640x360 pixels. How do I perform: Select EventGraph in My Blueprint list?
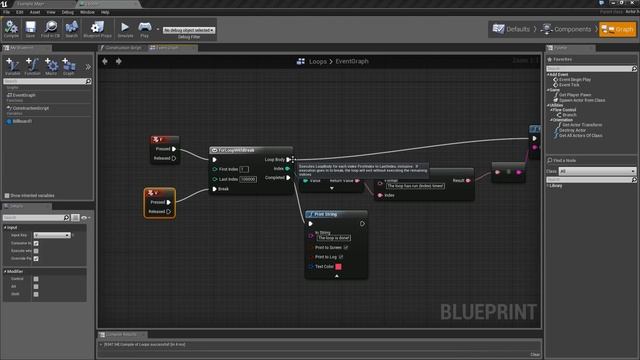(24, 95)
